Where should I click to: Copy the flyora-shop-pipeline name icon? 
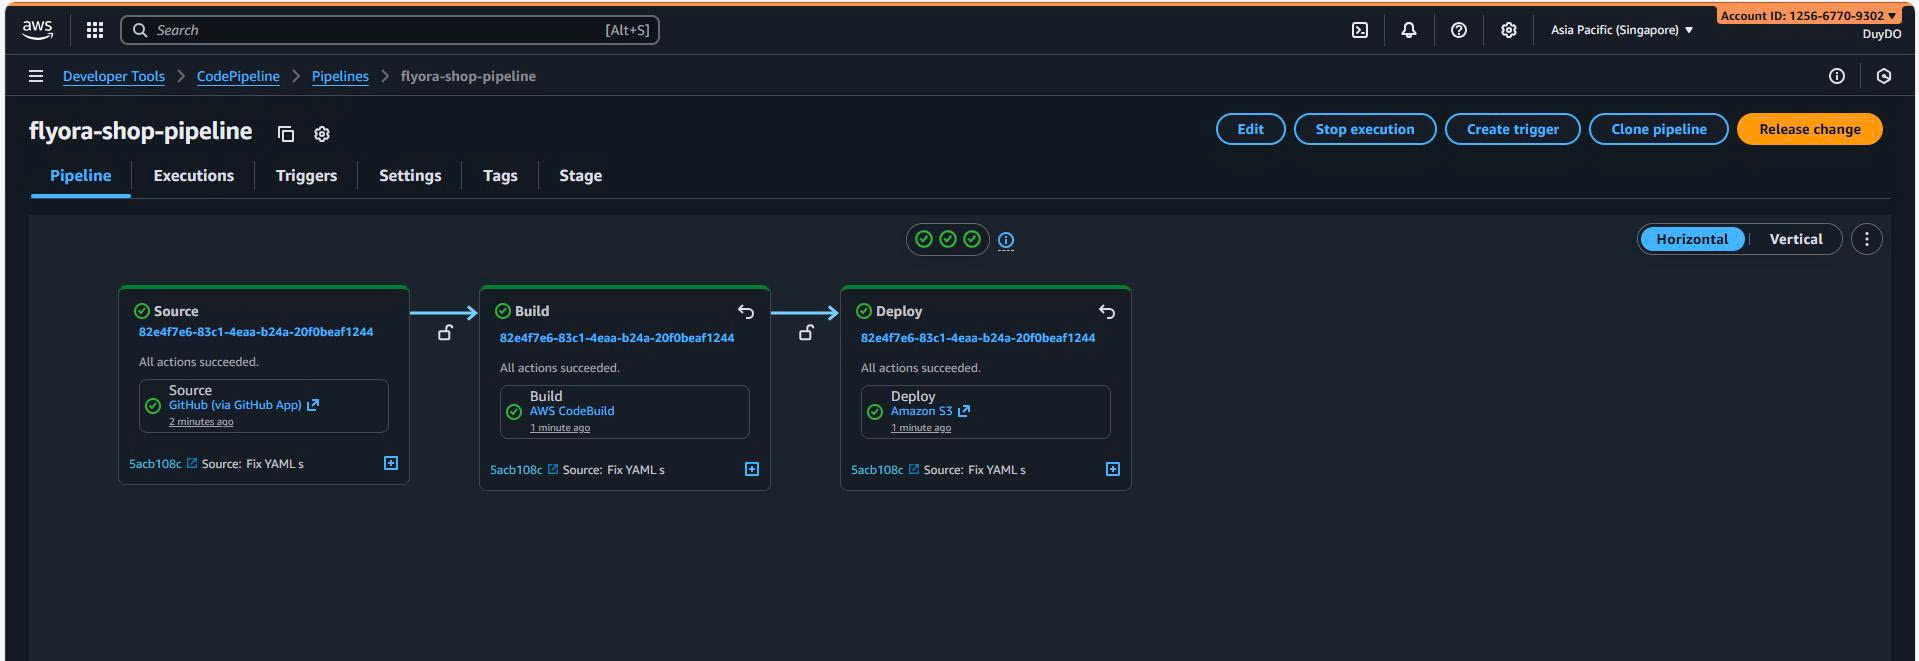(286, 134)
